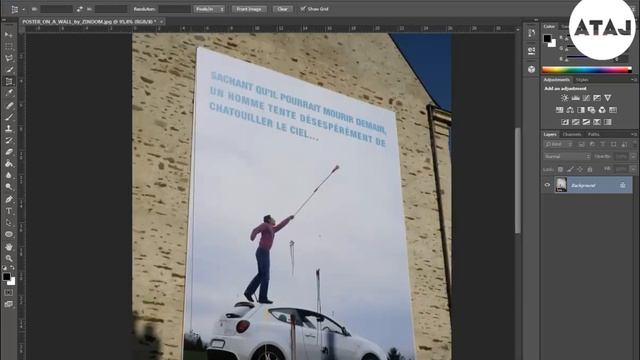Select the Hand tool
Viewport: 640px width, 360px height.
9,247
